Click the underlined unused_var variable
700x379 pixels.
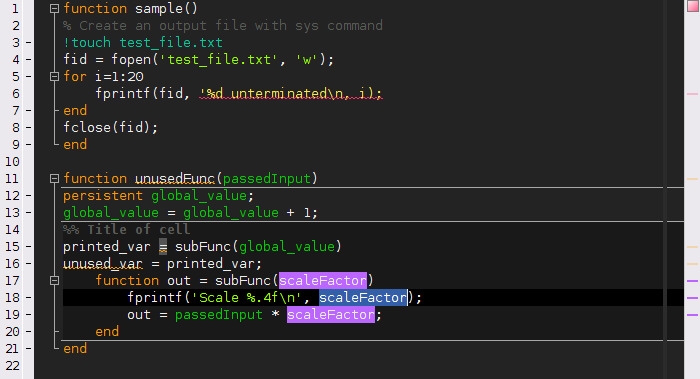[x=103, y=263]
